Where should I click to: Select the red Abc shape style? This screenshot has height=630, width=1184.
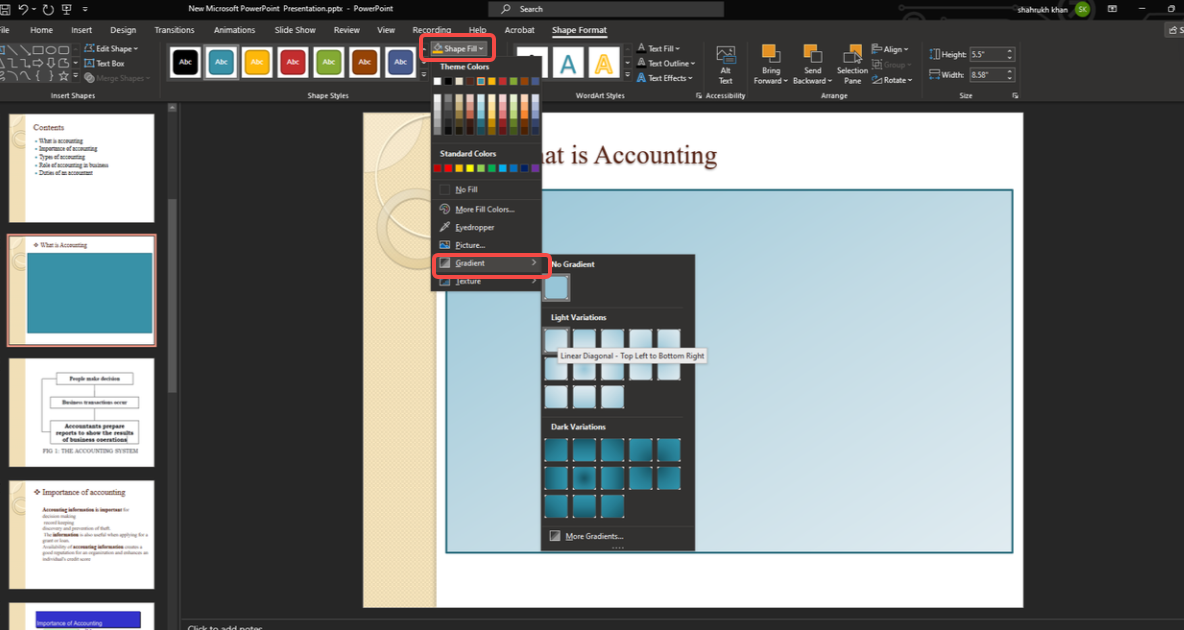tap(293, 62)
